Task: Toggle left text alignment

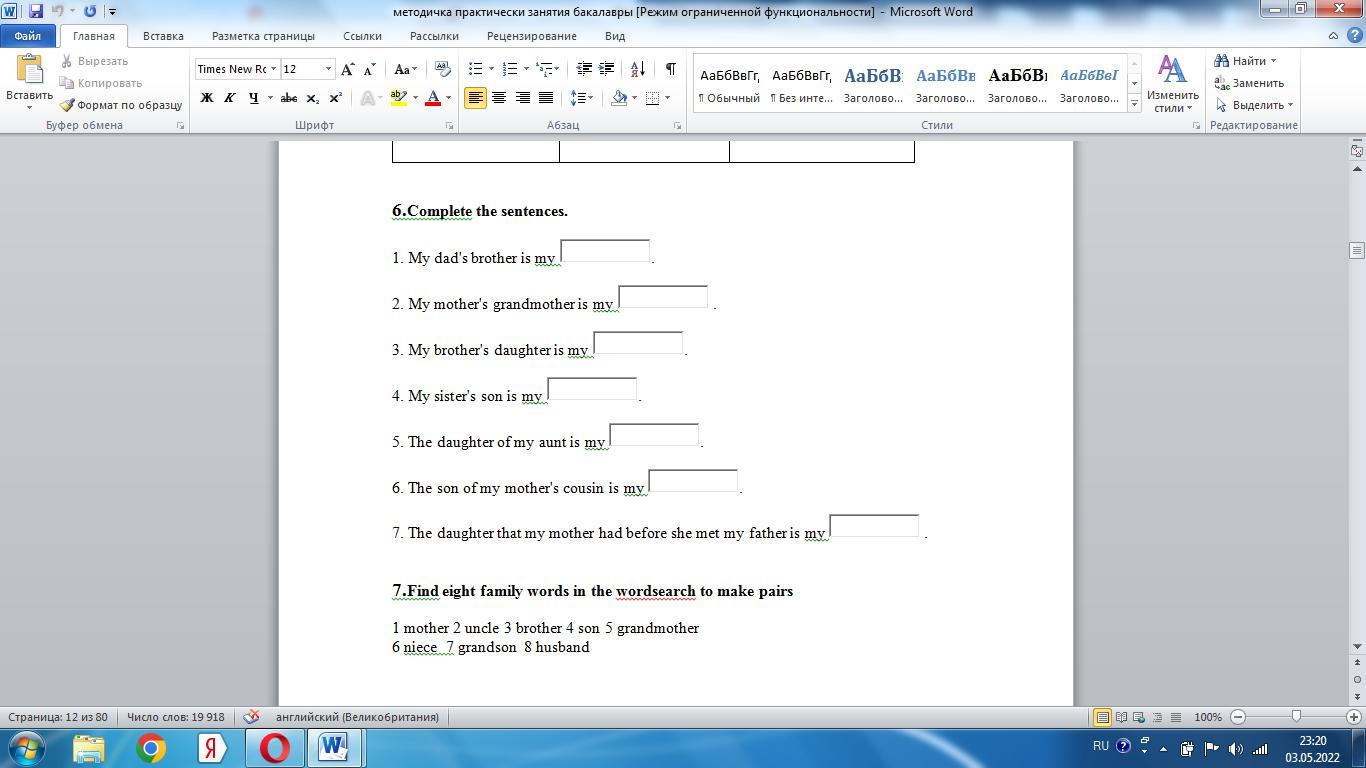Action: (475, 98)
